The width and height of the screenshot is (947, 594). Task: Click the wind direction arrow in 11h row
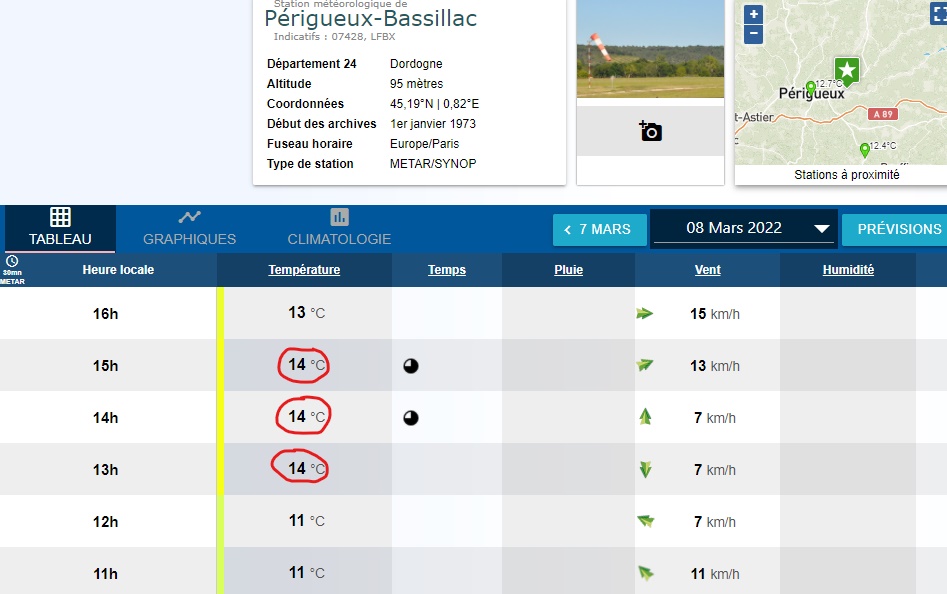pyautogui.click(x=646, y=573)
